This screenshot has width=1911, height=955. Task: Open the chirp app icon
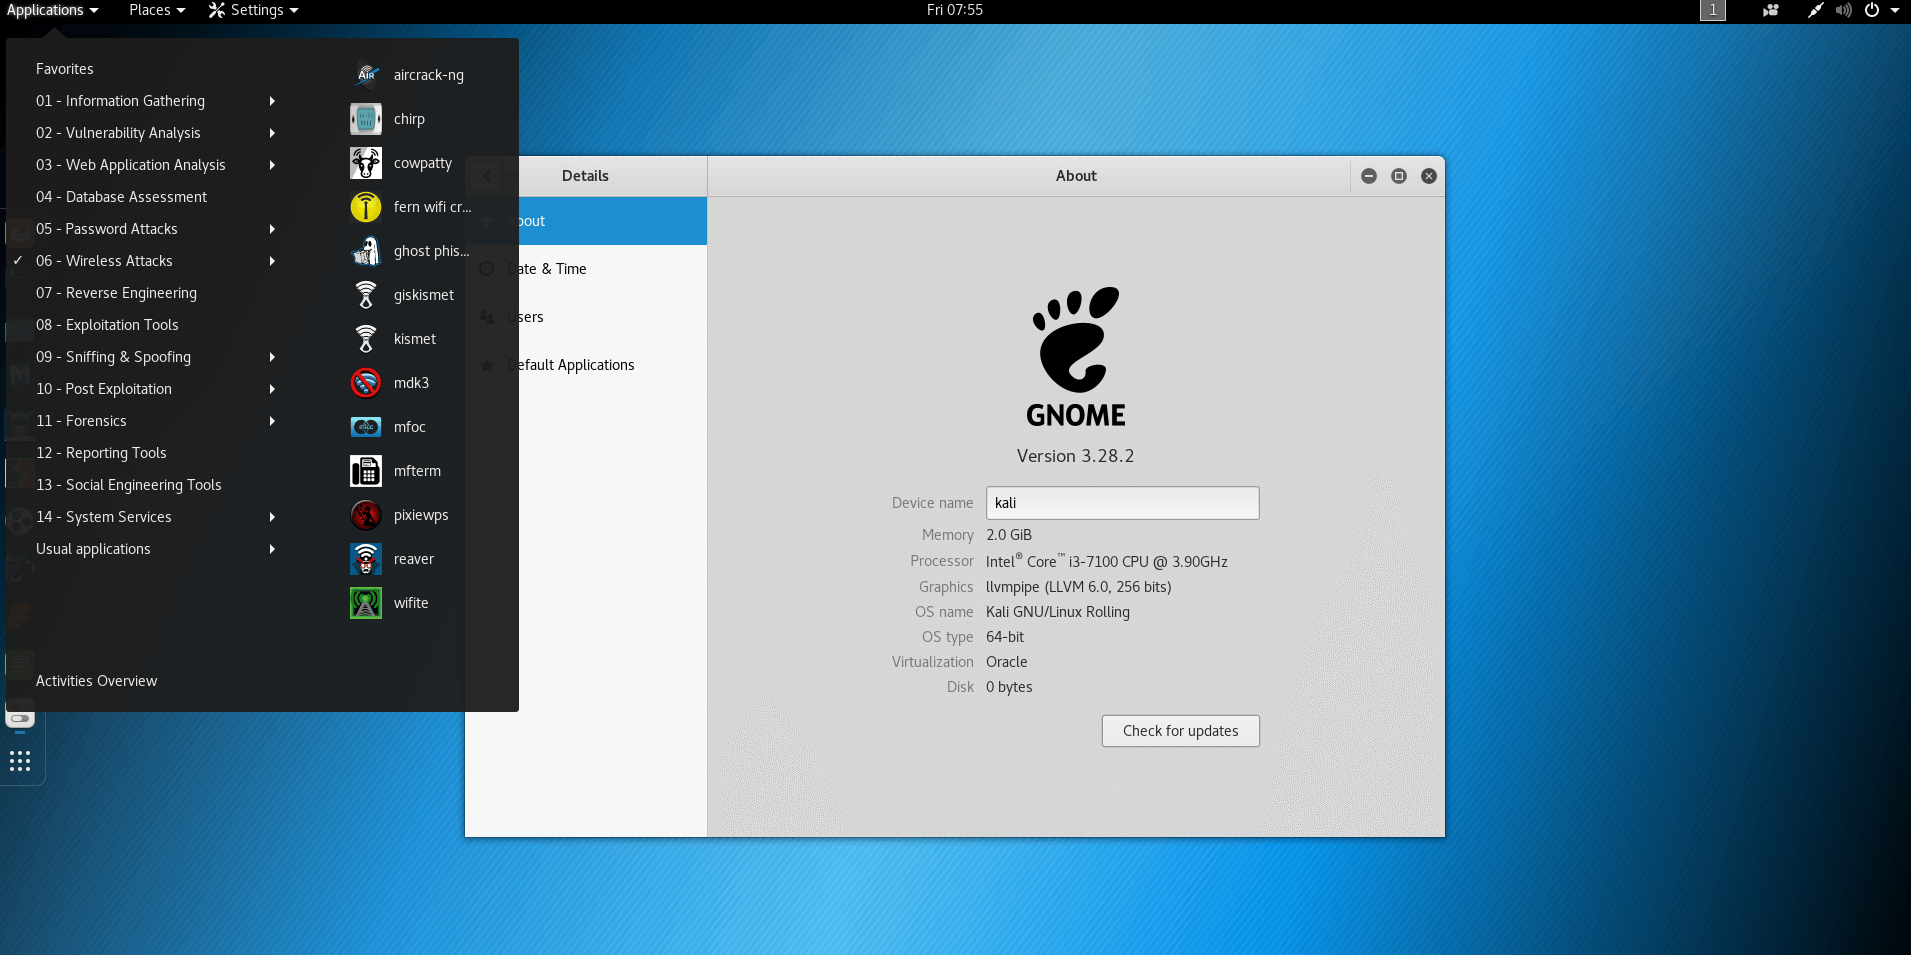point(366,119)
